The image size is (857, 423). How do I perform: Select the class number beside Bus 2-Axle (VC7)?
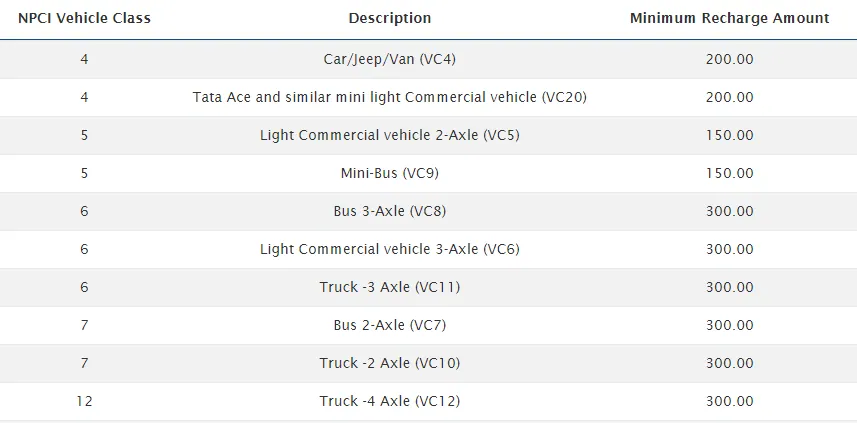coord(84,325)
